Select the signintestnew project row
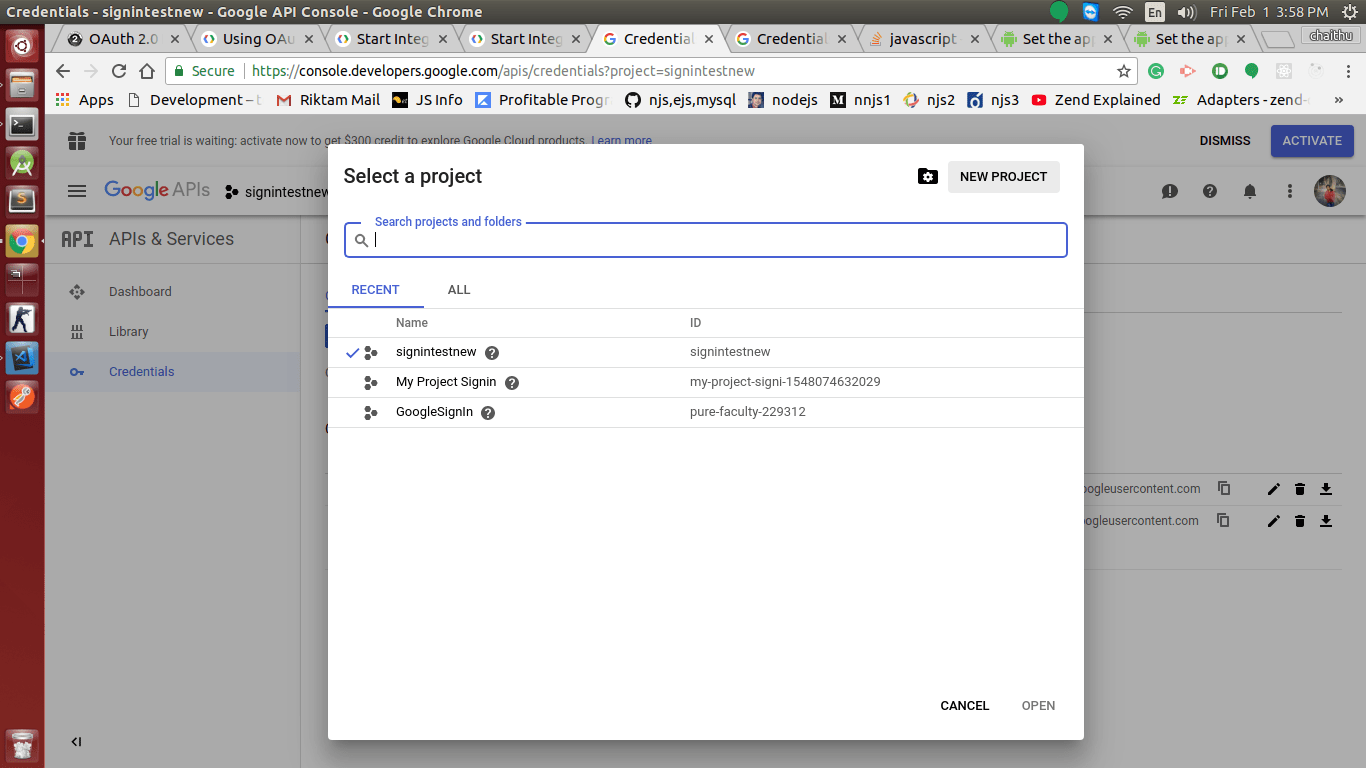 click(706, 352)
